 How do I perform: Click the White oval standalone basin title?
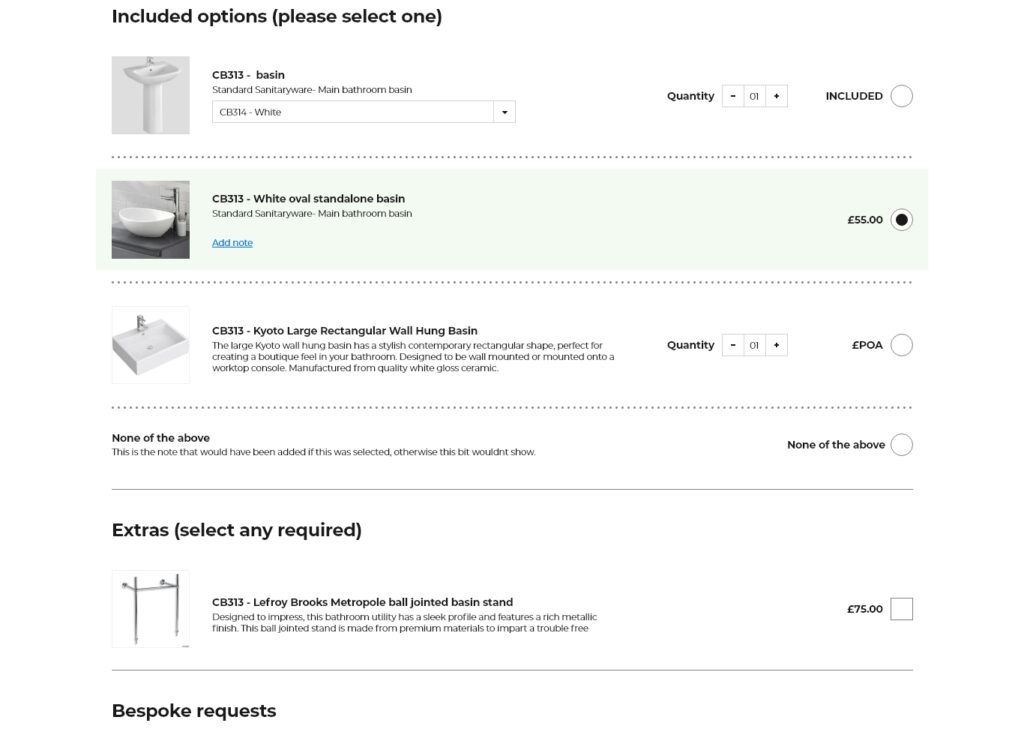(308, 199)
